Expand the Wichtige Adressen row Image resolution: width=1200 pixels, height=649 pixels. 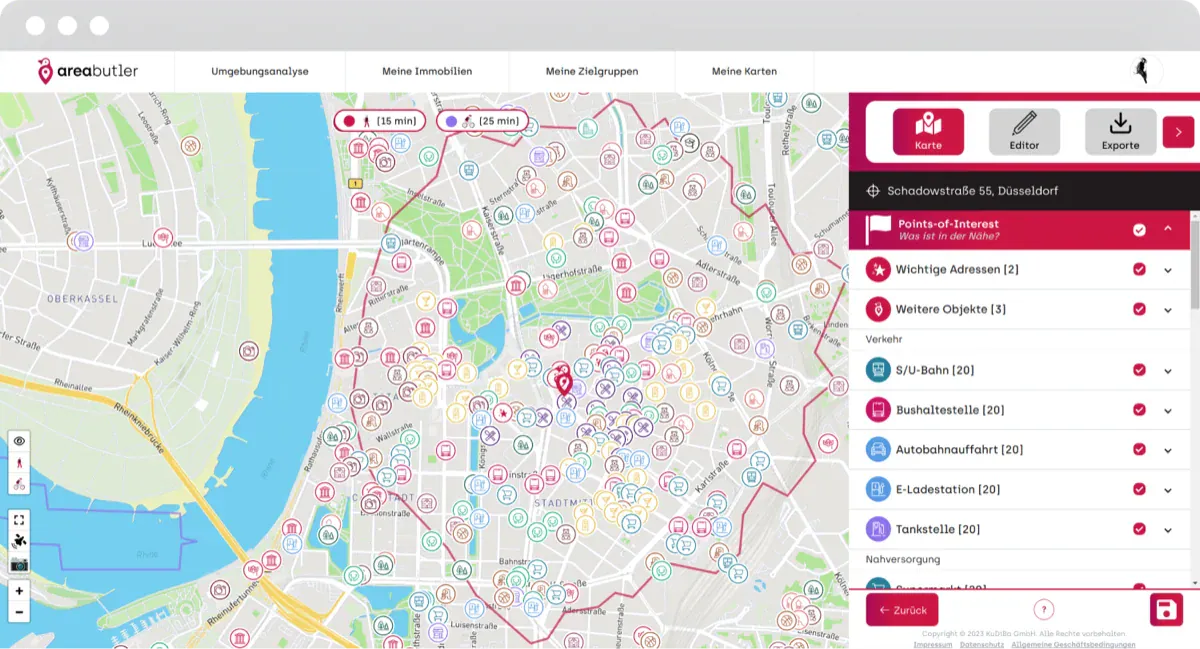(1167, 270)
